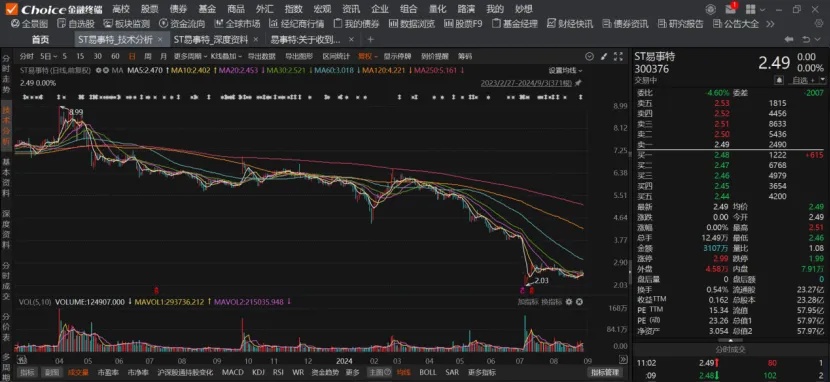Expand the 设置均线 dropdown

click(x=565, y=70)
